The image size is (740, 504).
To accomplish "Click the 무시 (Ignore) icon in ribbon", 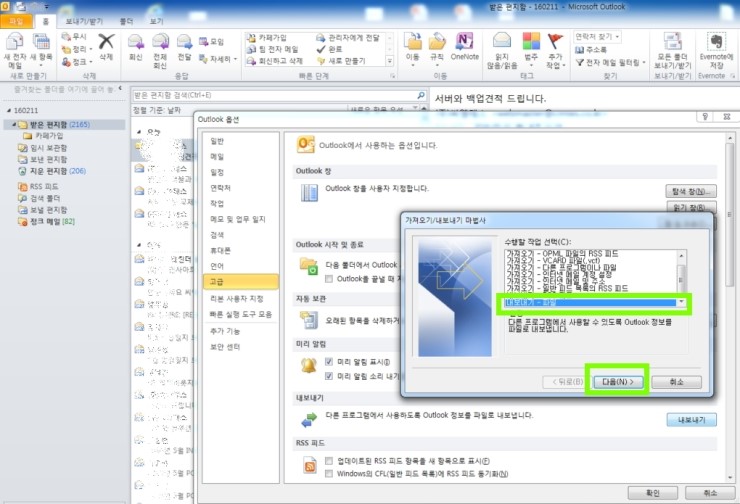I will [x=66, y=36].
